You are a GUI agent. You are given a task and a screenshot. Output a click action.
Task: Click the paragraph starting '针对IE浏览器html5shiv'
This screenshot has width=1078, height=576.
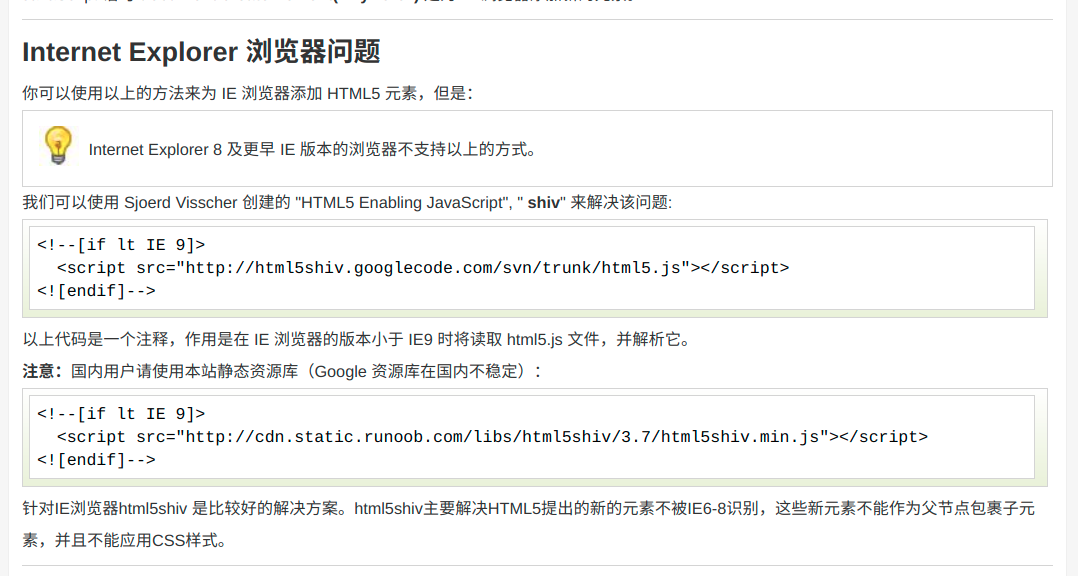point(528,509)
